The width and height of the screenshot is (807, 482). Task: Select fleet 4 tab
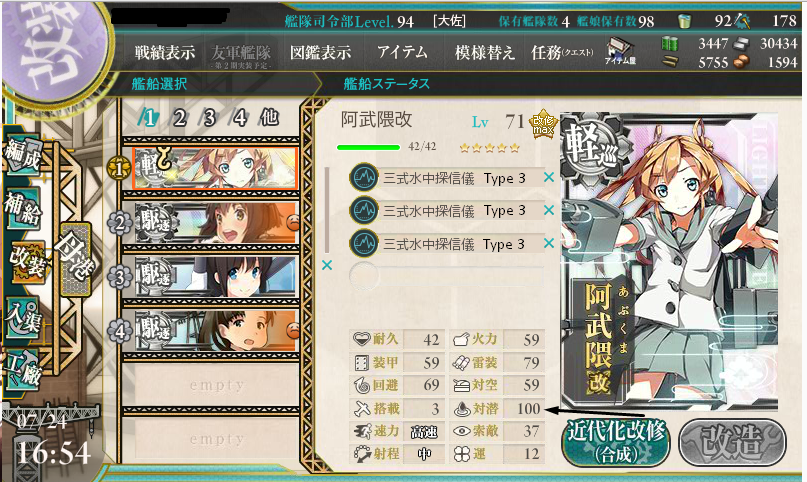click(x=239, y=118)
